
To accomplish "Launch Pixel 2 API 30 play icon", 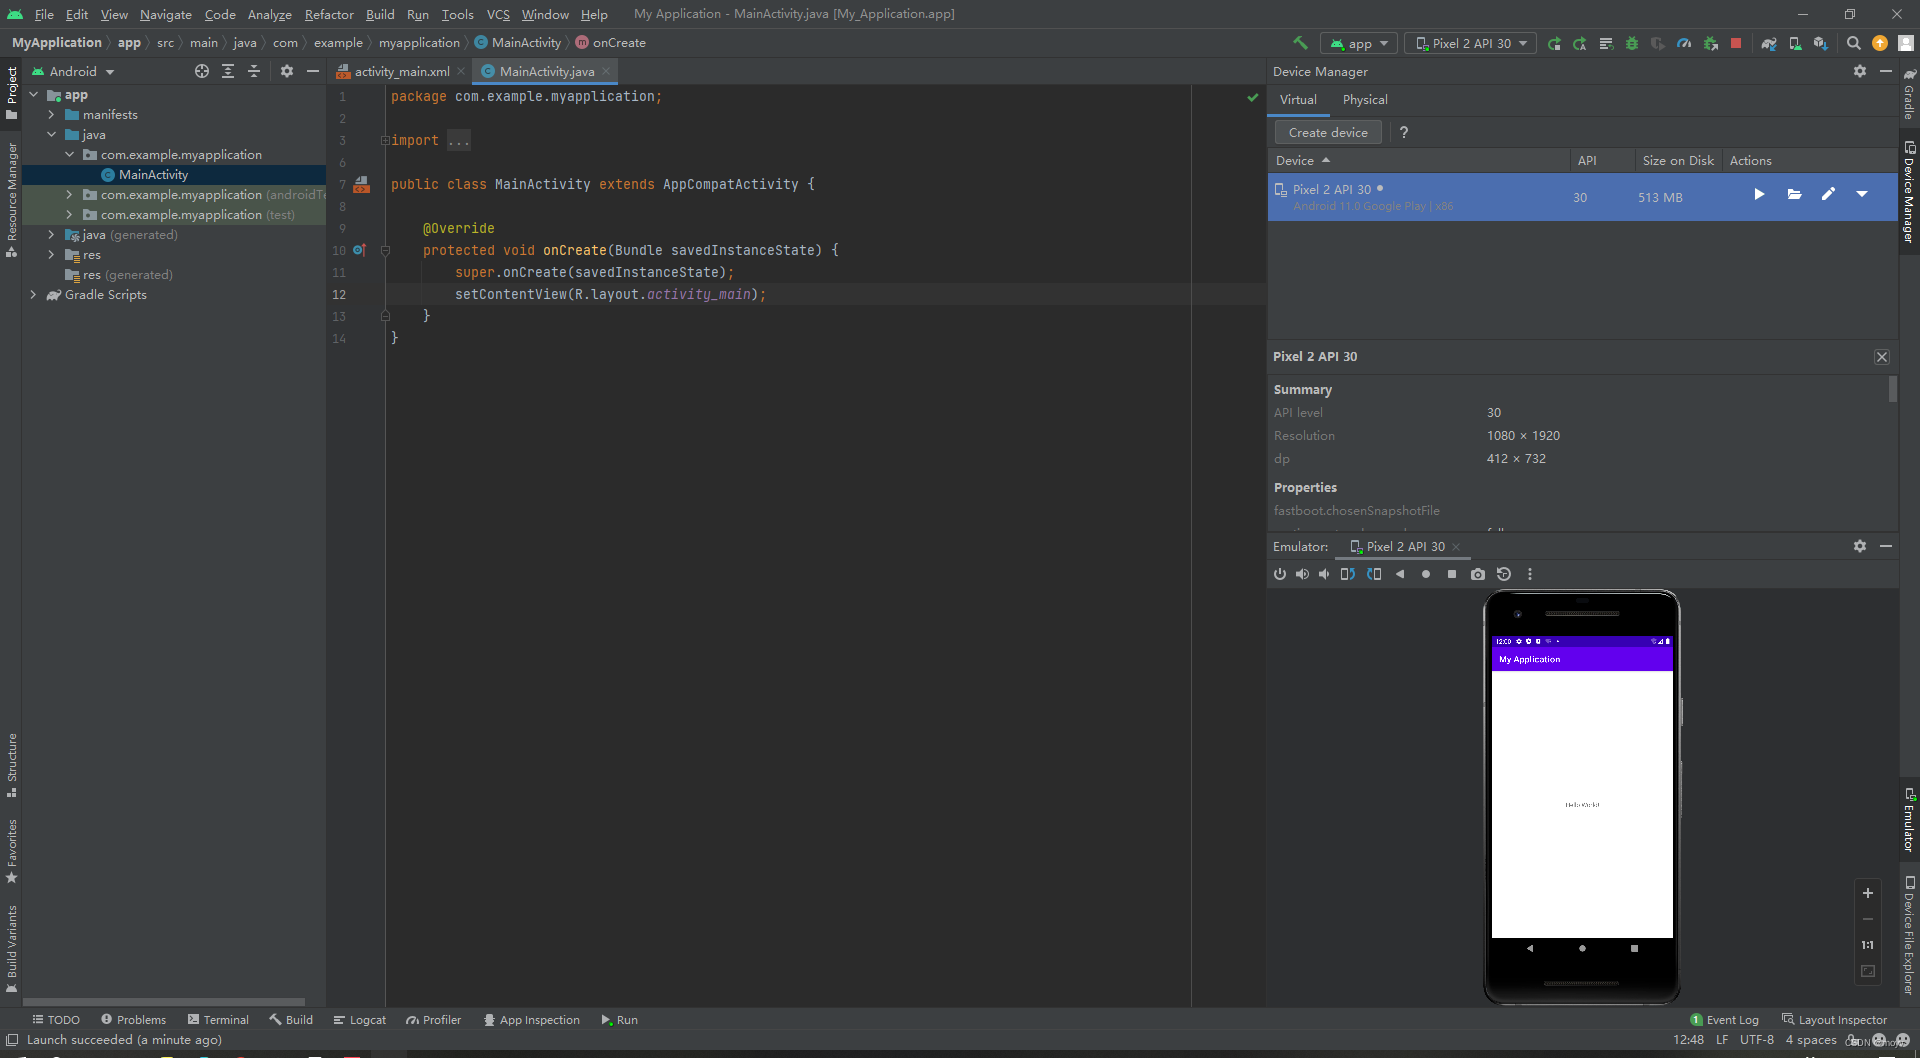I will [x=1759, y=195].
